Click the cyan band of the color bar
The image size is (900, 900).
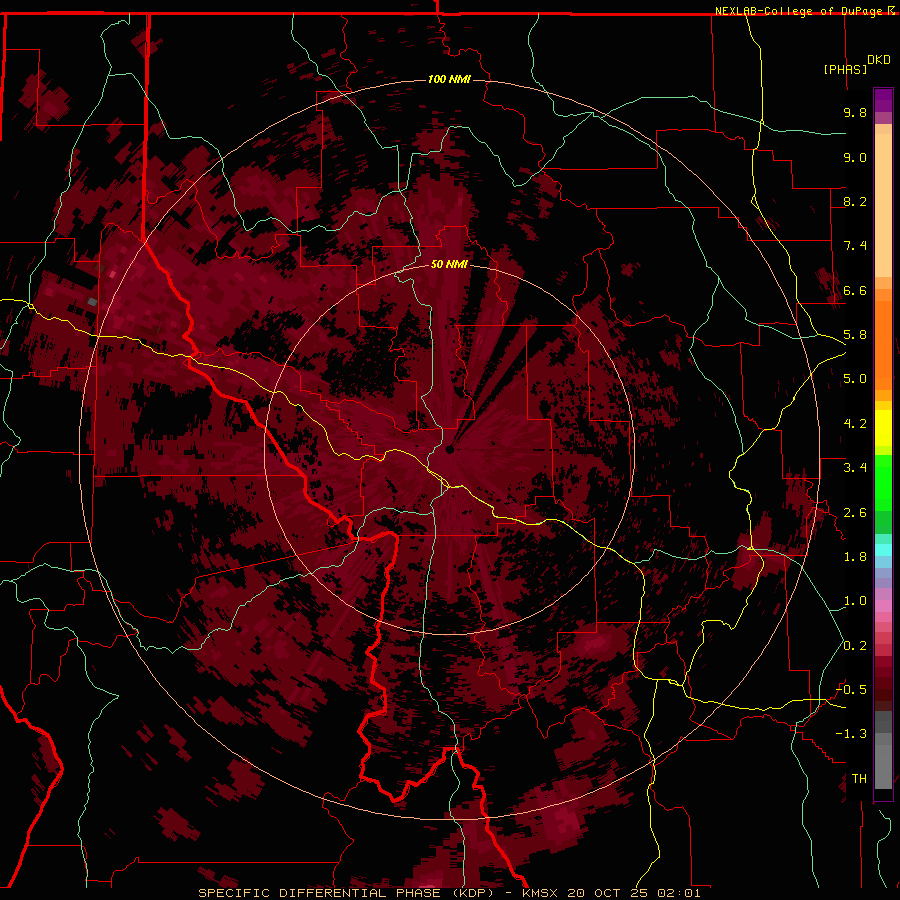pos(883,550)
